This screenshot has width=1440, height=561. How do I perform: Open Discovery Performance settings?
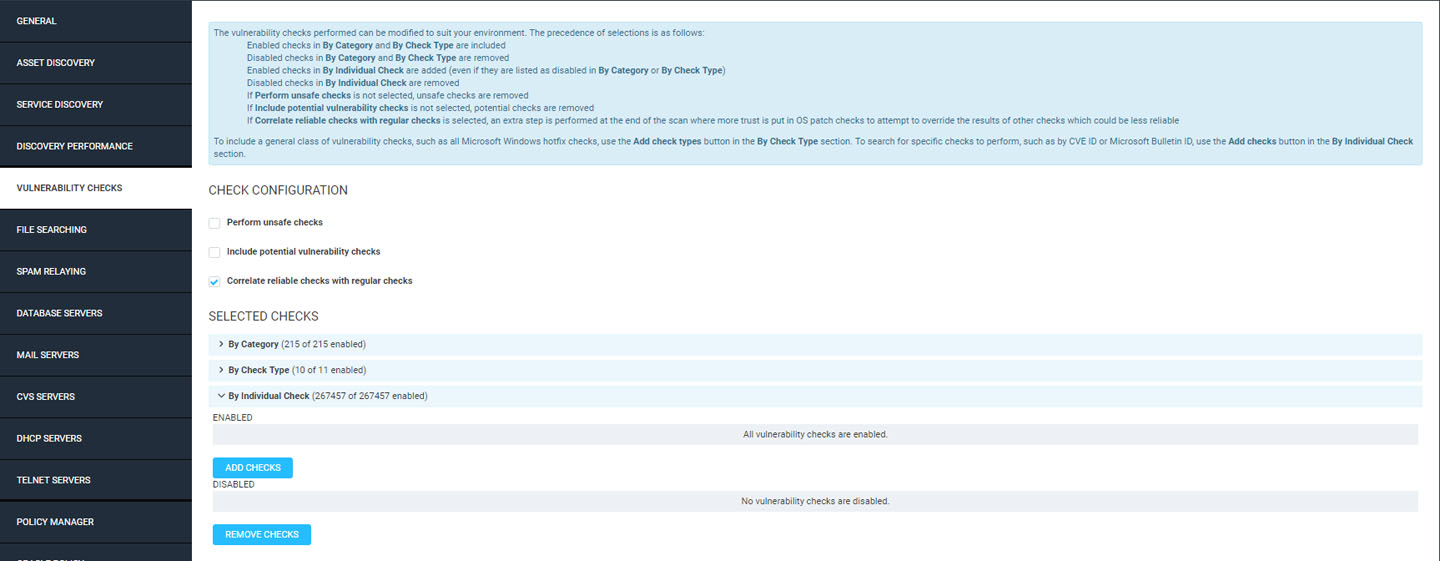pyautogui.click(x=95, y=147)
